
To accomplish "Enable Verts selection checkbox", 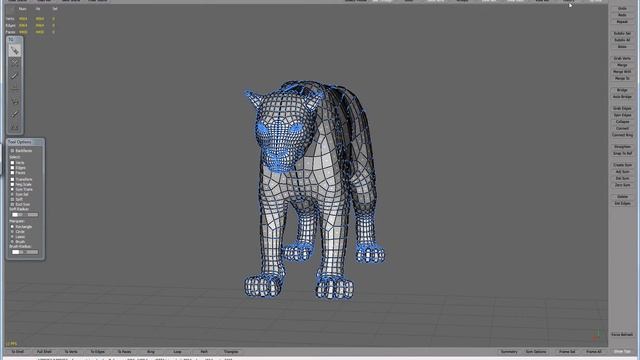I will (12, 163).
